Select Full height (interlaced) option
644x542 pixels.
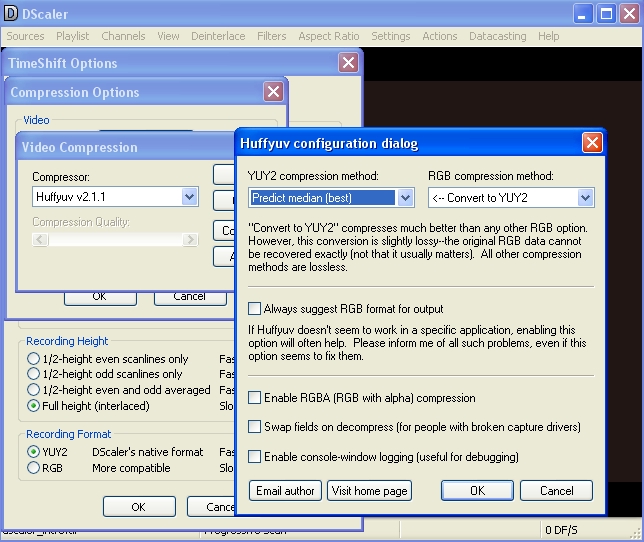click(33, 406)
